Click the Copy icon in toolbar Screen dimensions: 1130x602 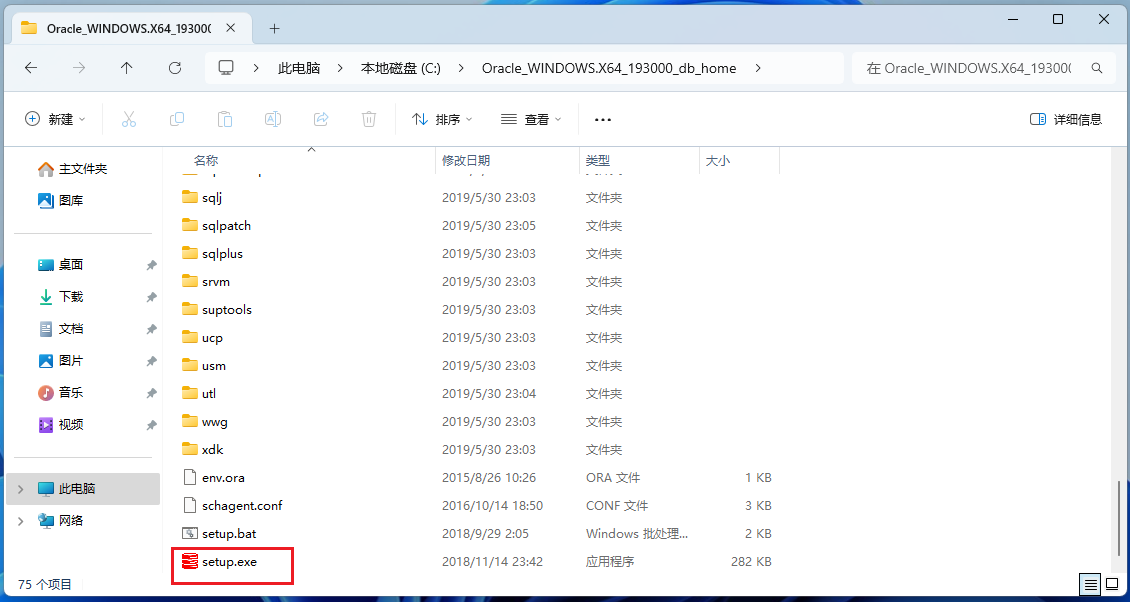tap(177, 119)
